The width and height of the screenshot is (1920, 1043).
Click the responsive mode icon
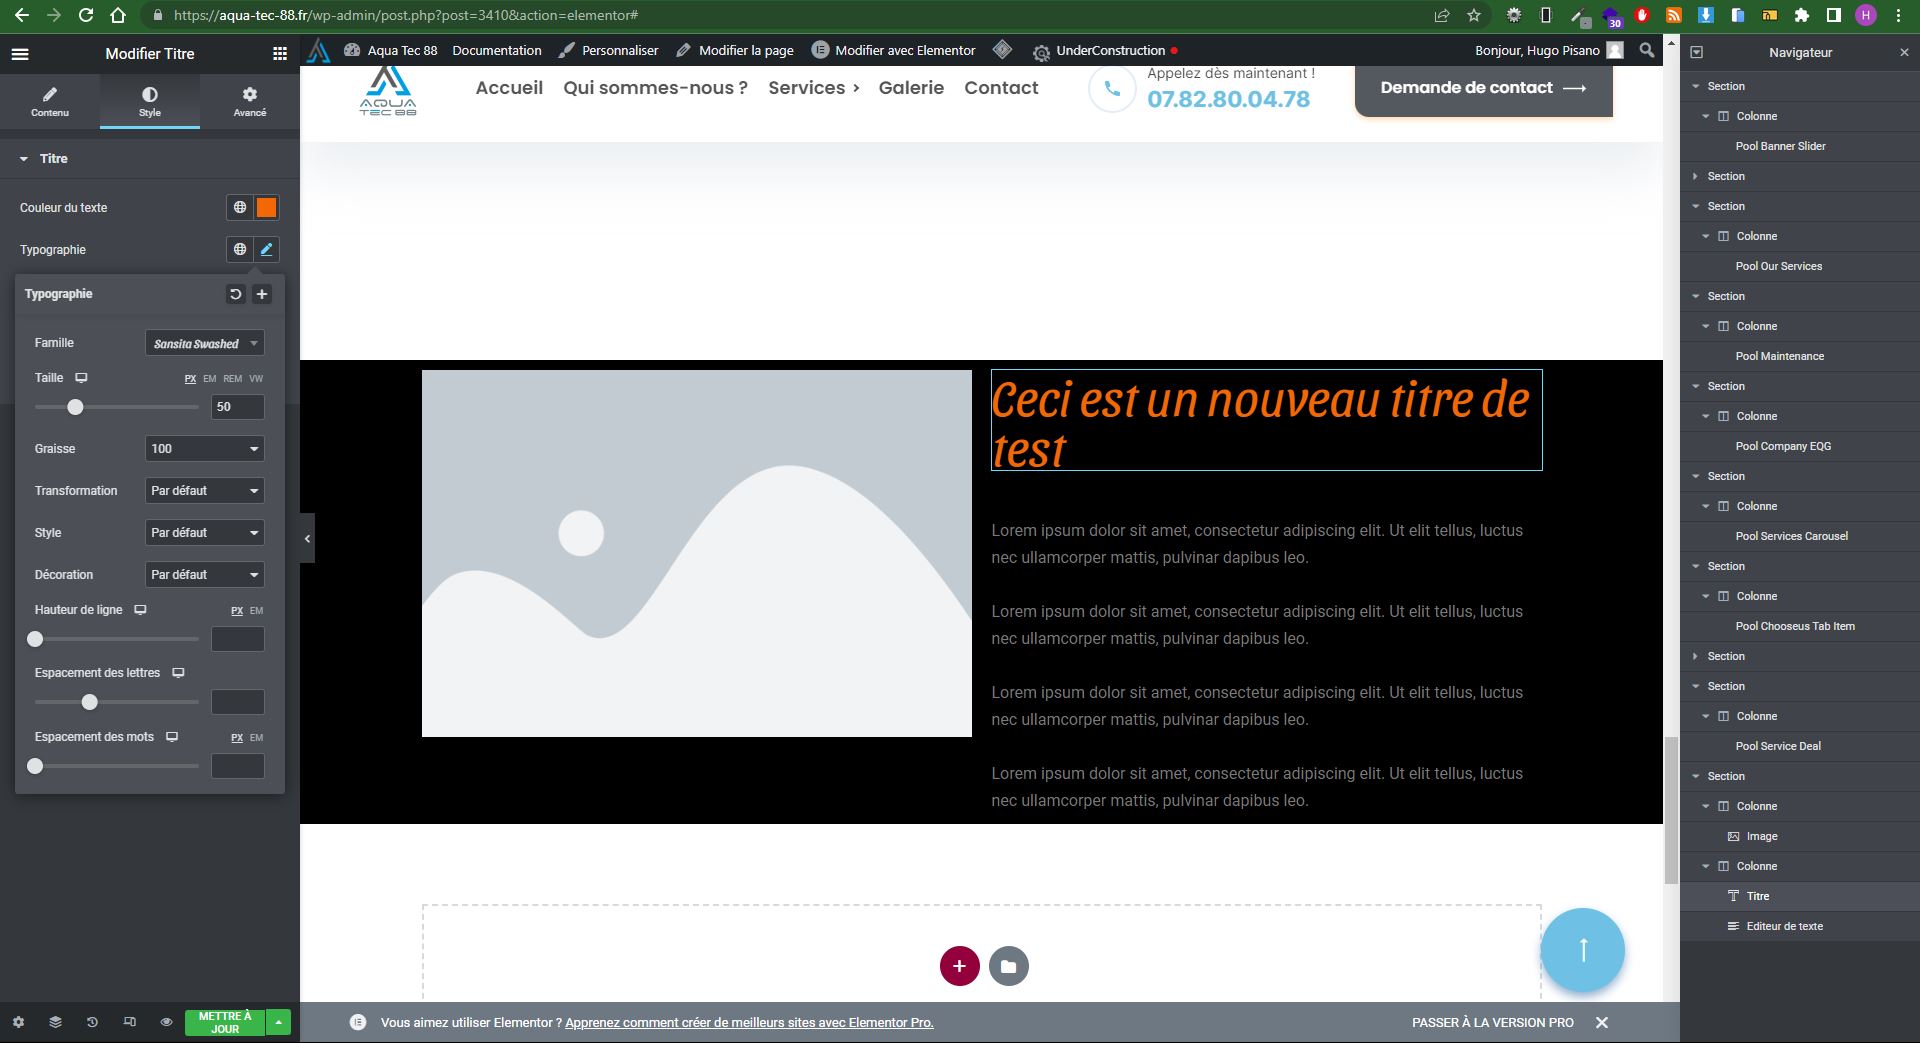129,1022
